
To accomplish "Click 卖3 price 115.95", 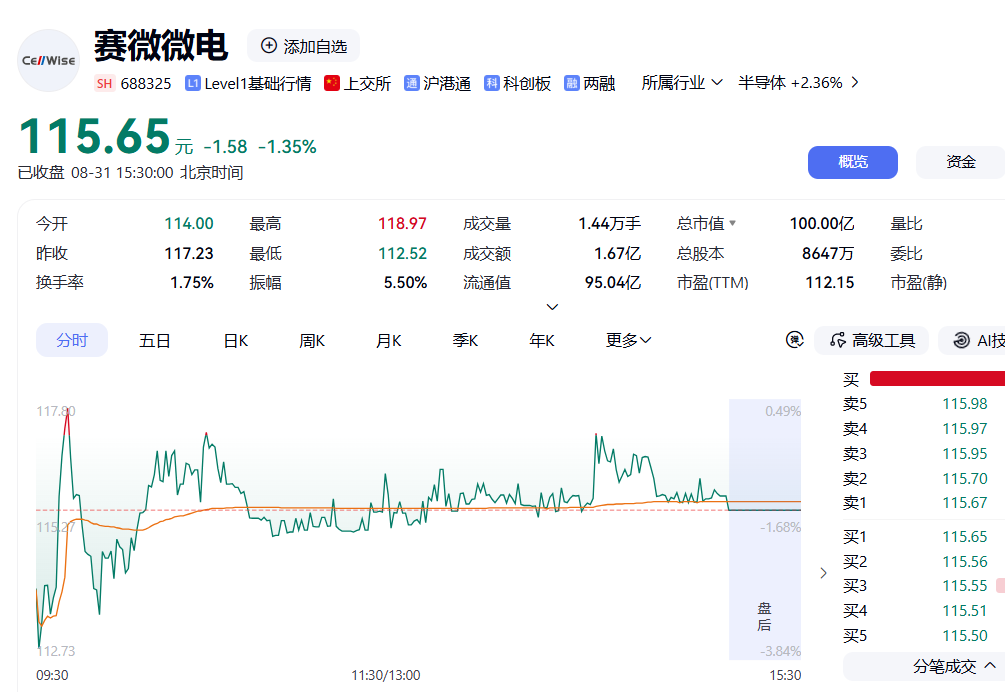I will [965, 454].
